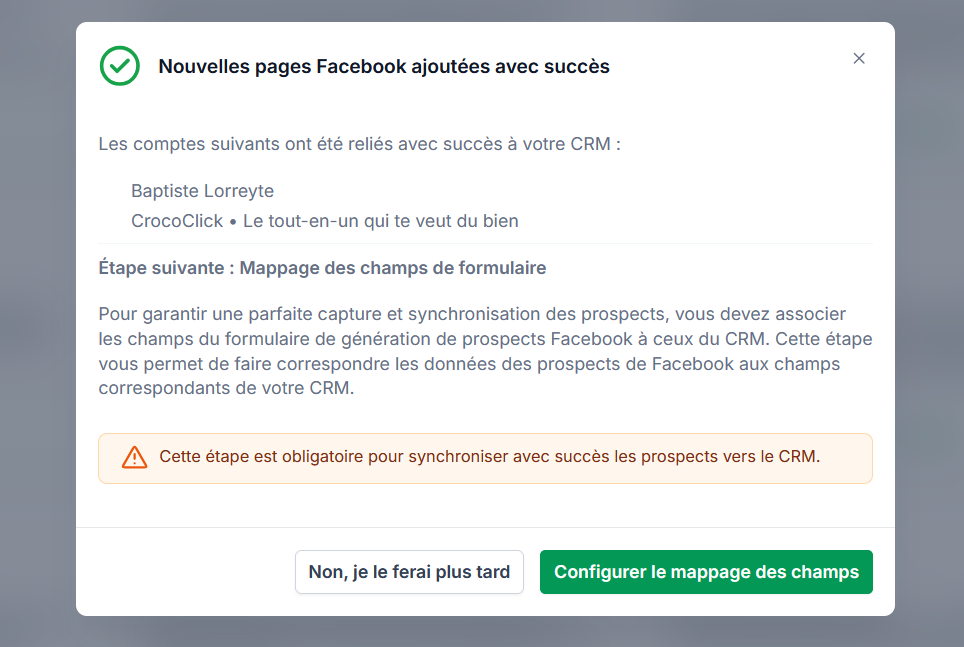964x647 pixels.
Task: Click the line starting "vous permet de faire correspondre"
Action: (x=469, y=364)
